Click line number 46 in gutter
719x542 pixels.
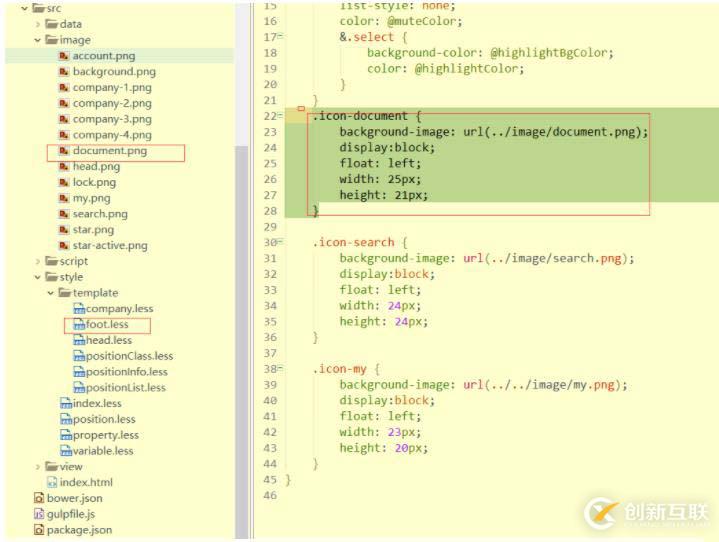(271, 496)
